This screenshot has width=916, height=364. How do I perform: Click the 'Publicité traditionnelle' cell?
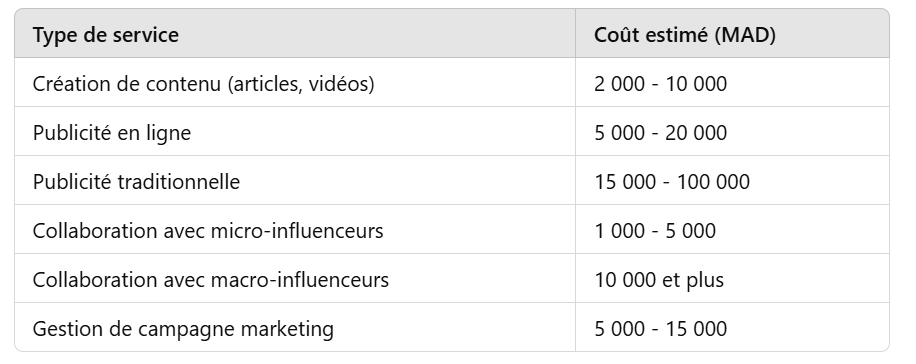pos(295,181)
